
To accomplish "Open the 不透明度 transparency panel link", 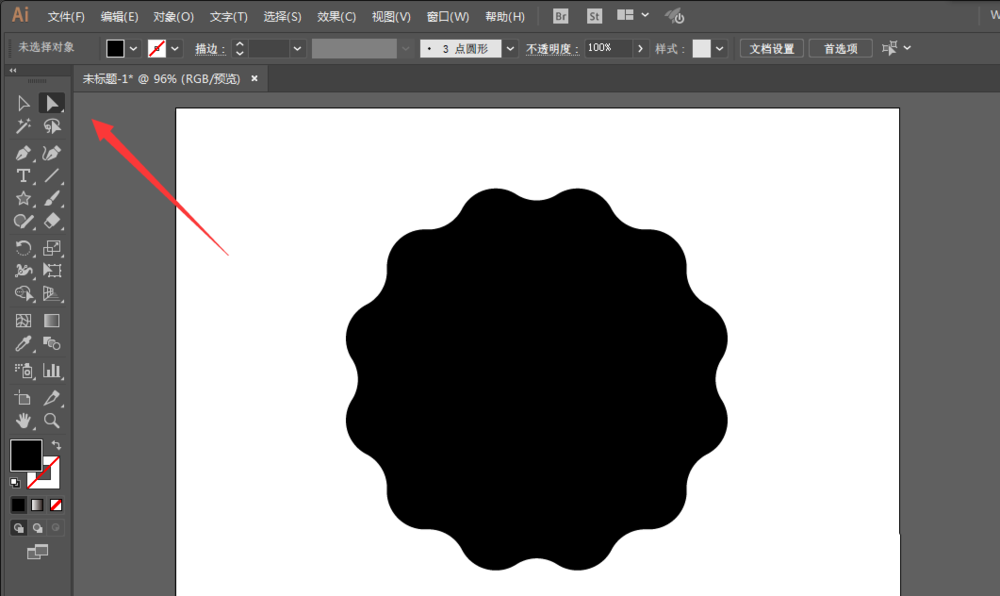I will pos(552,49).
